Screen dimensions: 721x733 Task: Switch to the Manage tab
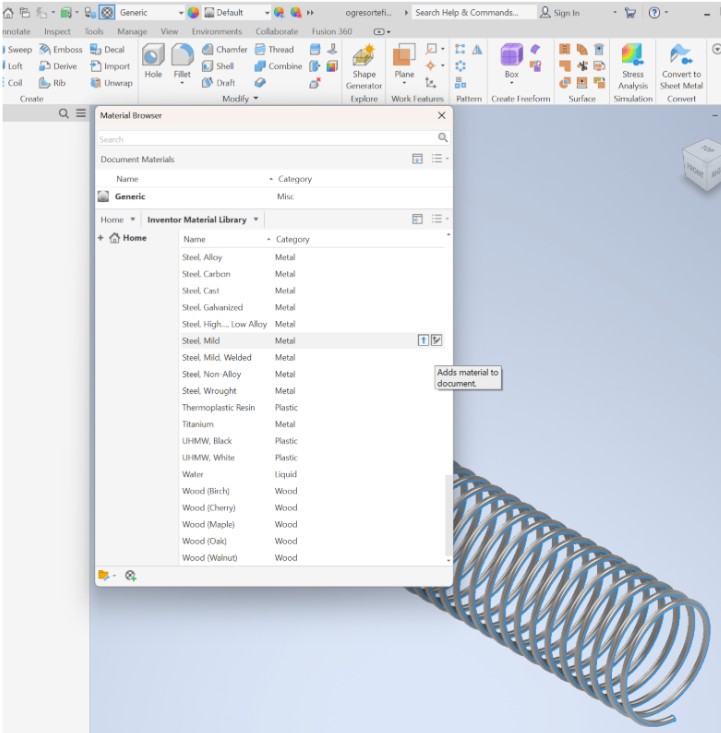pos(132,31)
